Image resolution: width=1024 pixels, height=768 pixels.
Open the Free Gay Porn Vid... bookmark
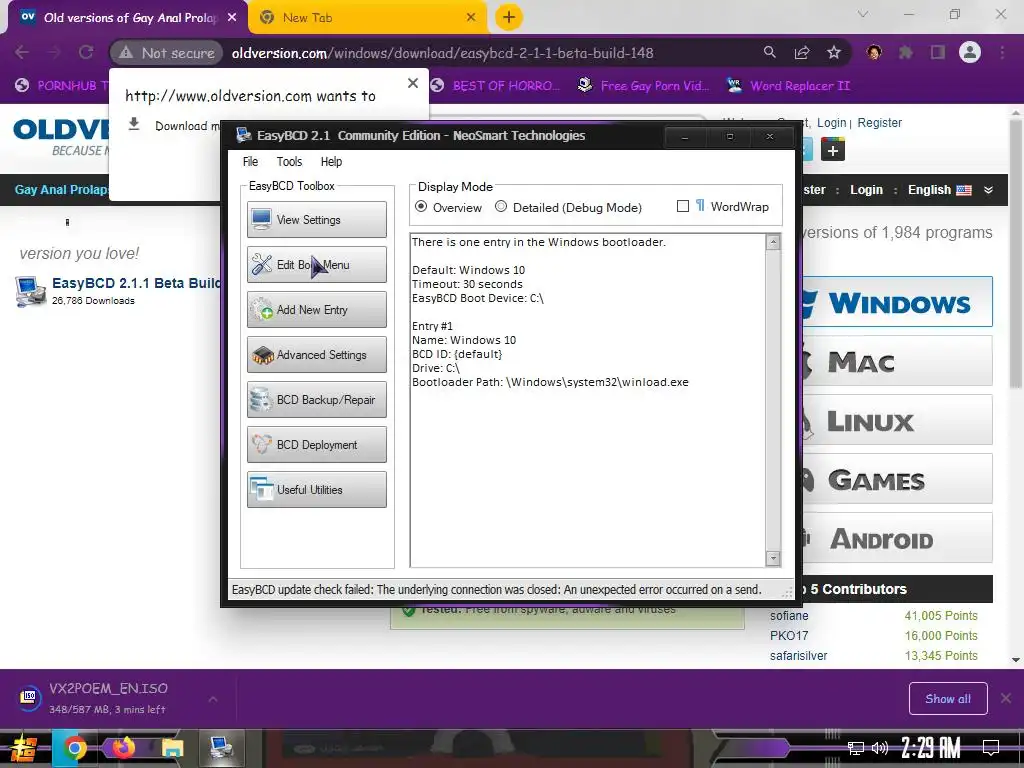tap(643, 86)
